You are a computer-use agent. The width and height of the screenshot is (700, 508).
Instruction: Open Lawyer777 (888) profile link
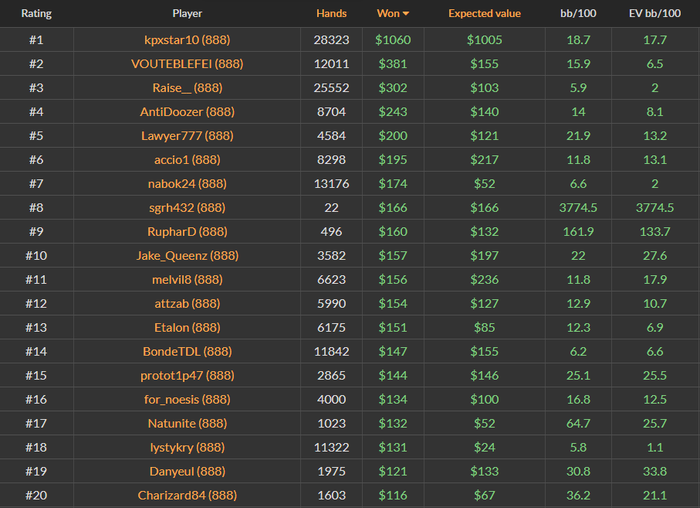click(187, 136)
